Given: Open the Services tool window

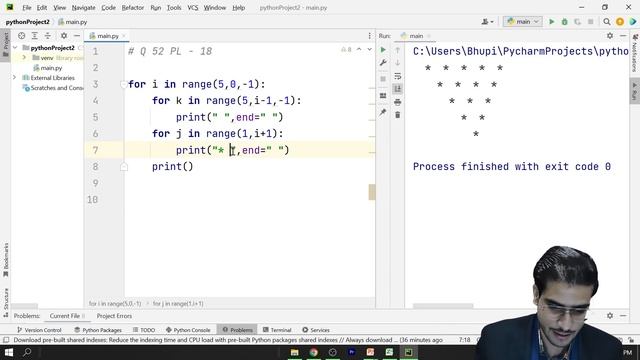Looking at the screenshot, I should point(316,330).
